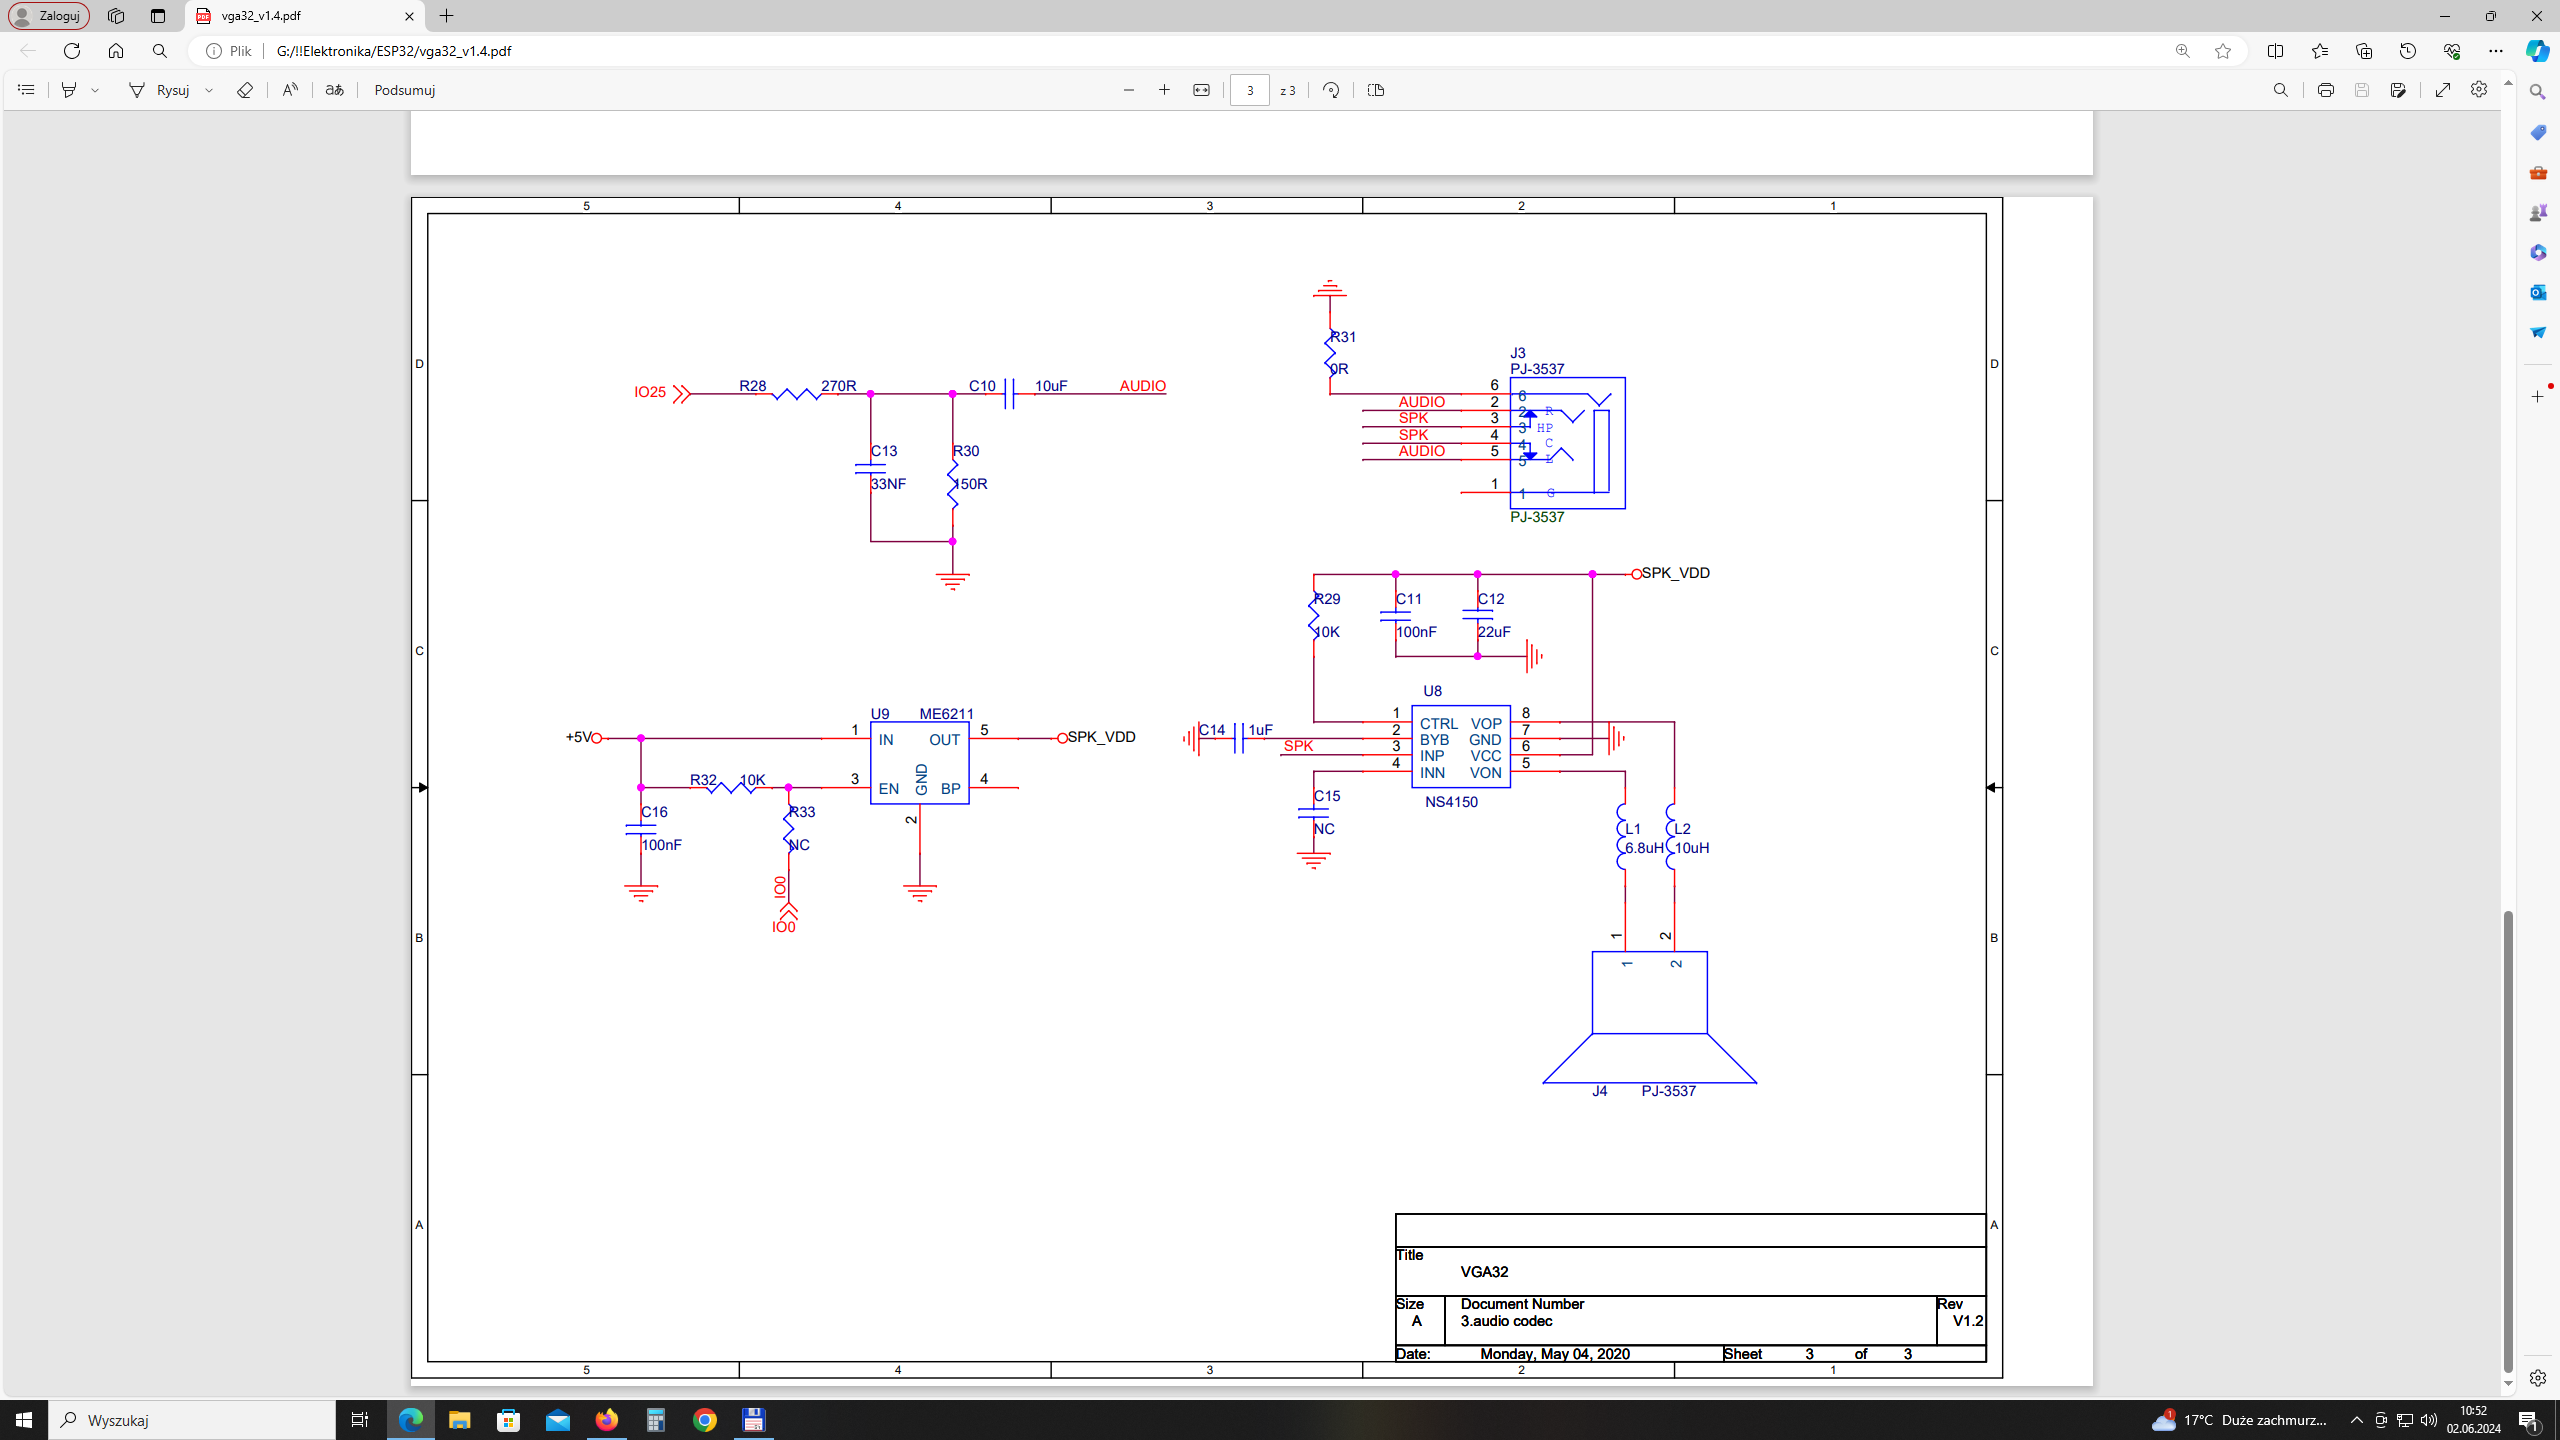
Task: Open the sidebar tools briefcase
Action: pyautogui.click(x=2538, y=172)
